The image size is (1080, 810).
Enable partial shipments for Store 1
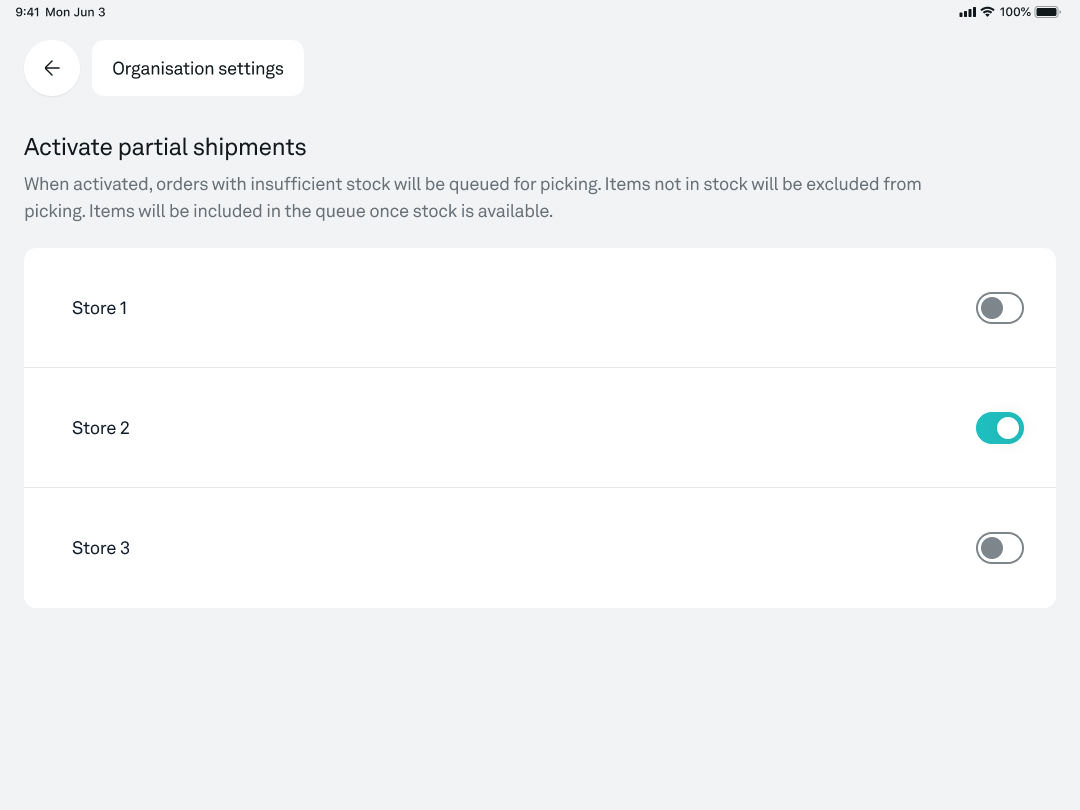(999, 308)
